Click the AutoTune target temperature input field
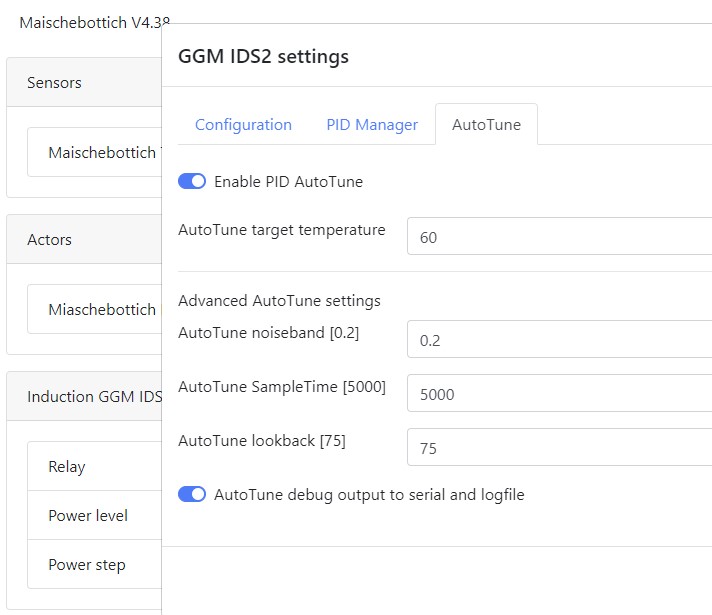 560,237
